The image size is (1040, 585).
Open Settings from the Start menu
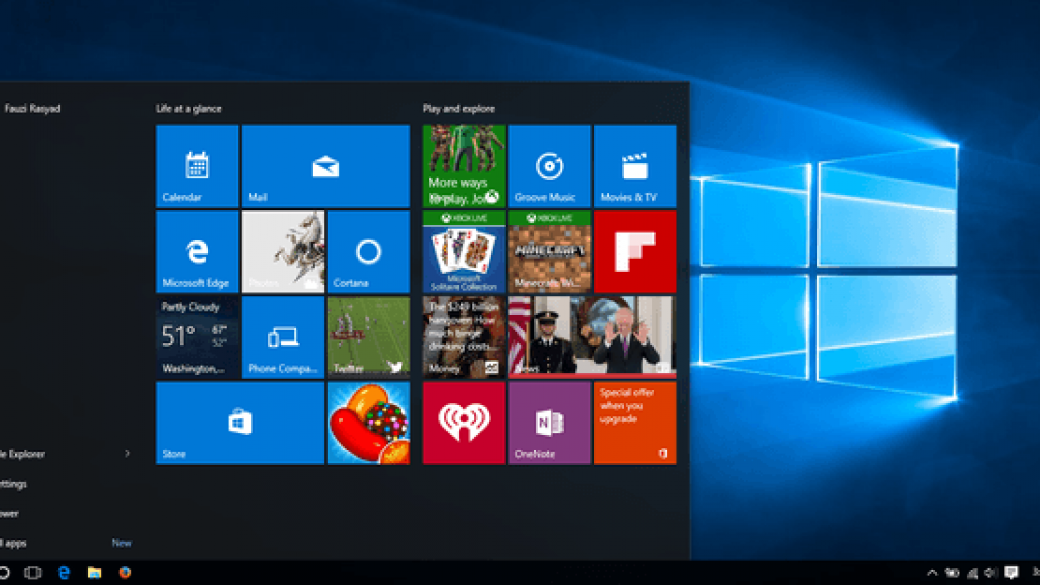(x=13, y=484)
